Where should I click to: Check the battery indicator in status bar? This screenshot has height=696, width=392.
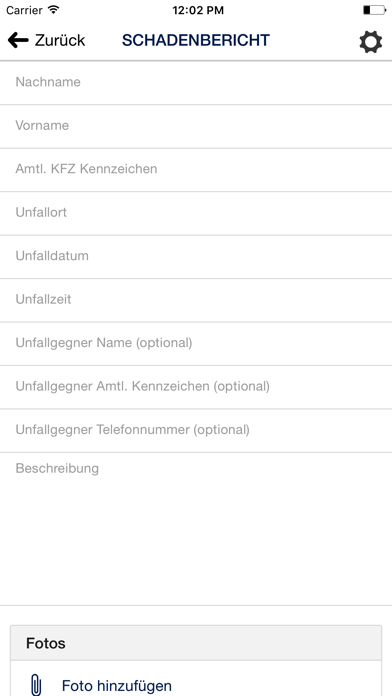pos(374,10)
